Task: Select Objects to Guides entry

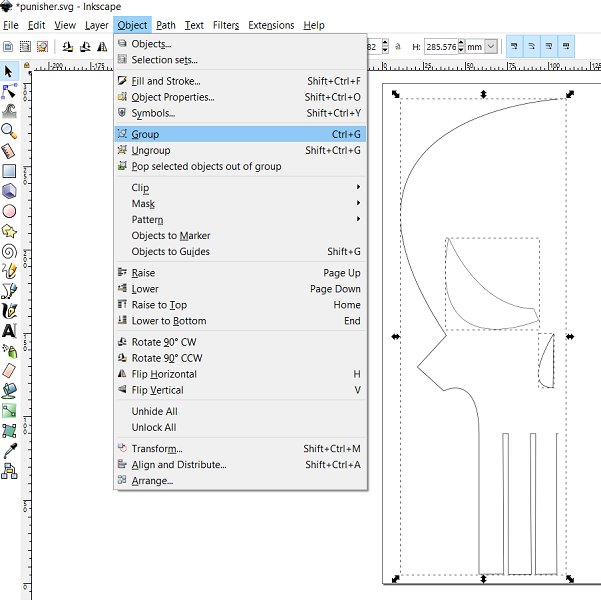Action: click(x=240, y=252)
